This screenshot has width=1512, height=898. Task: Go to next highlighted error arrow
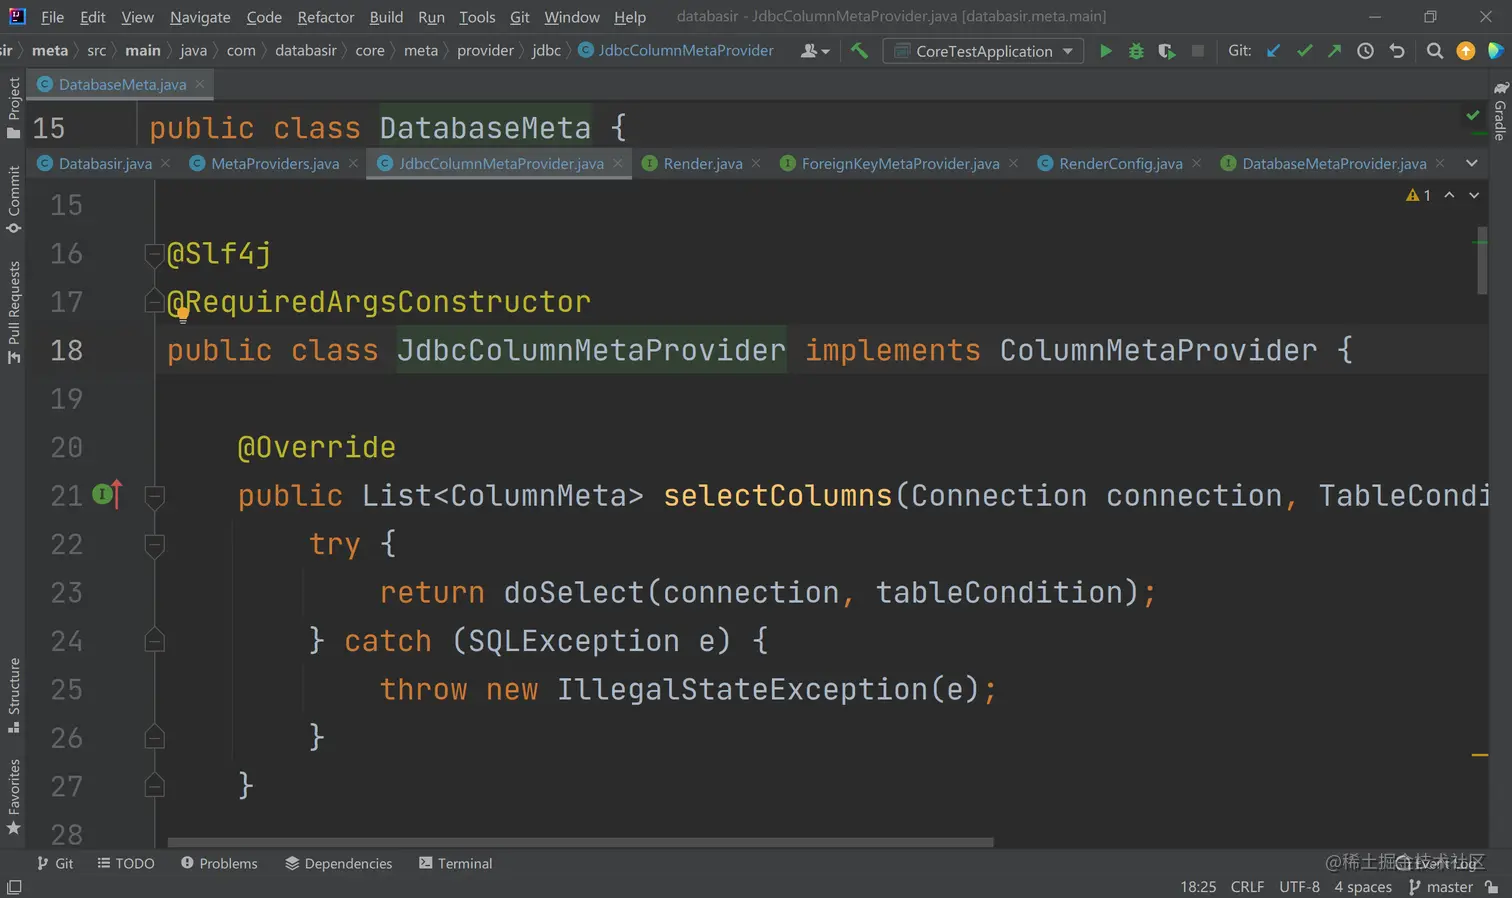tap(1474, 195)
